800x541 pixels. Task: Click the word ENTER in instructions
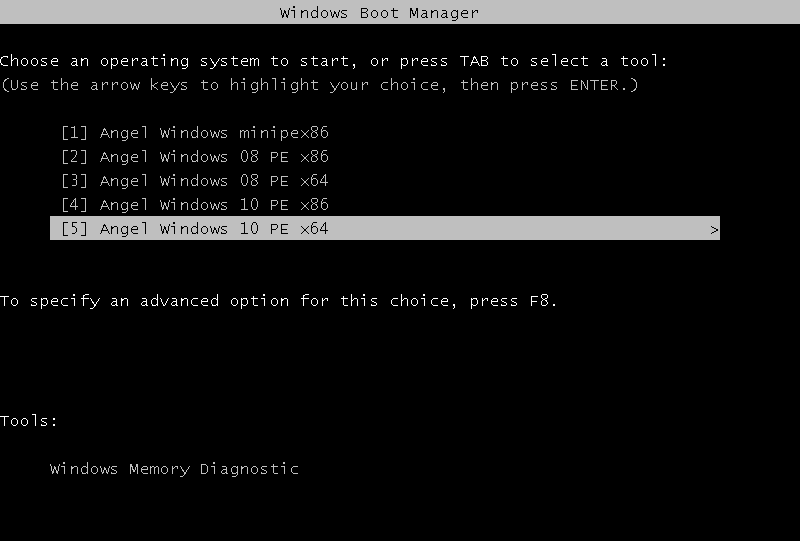[594, 85]
